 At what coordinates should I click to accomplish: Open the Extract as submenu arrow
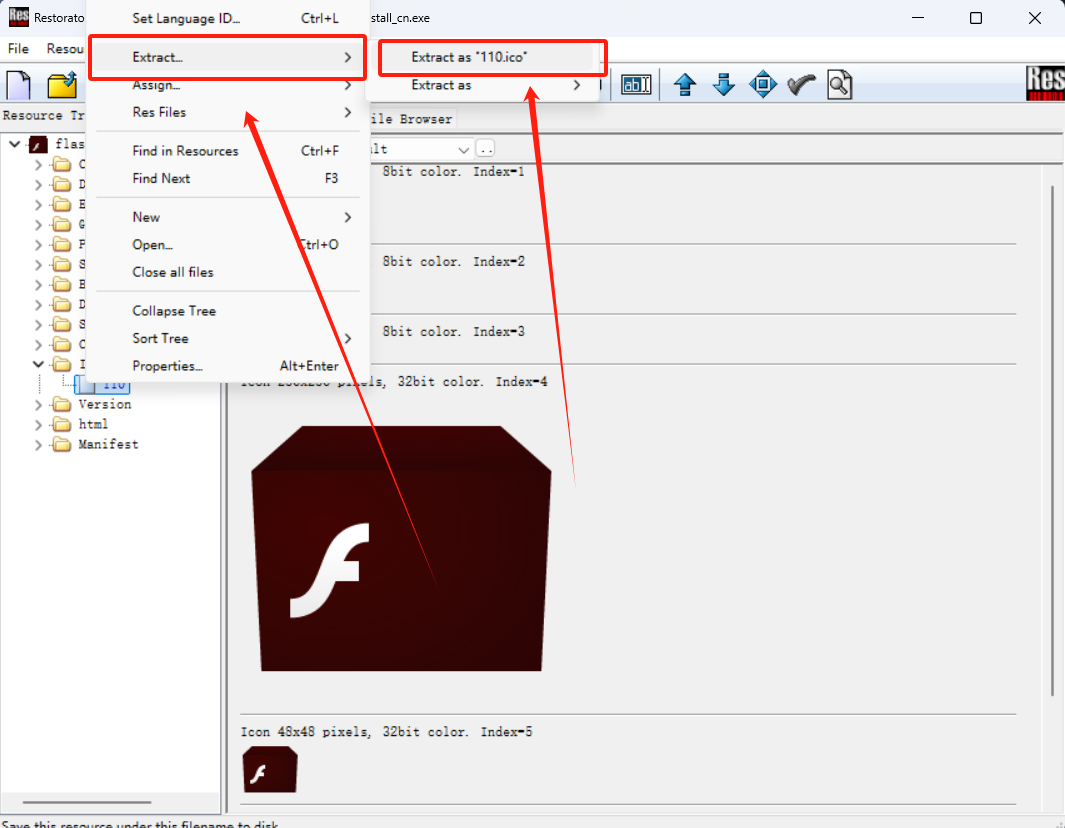click(577, 85)
